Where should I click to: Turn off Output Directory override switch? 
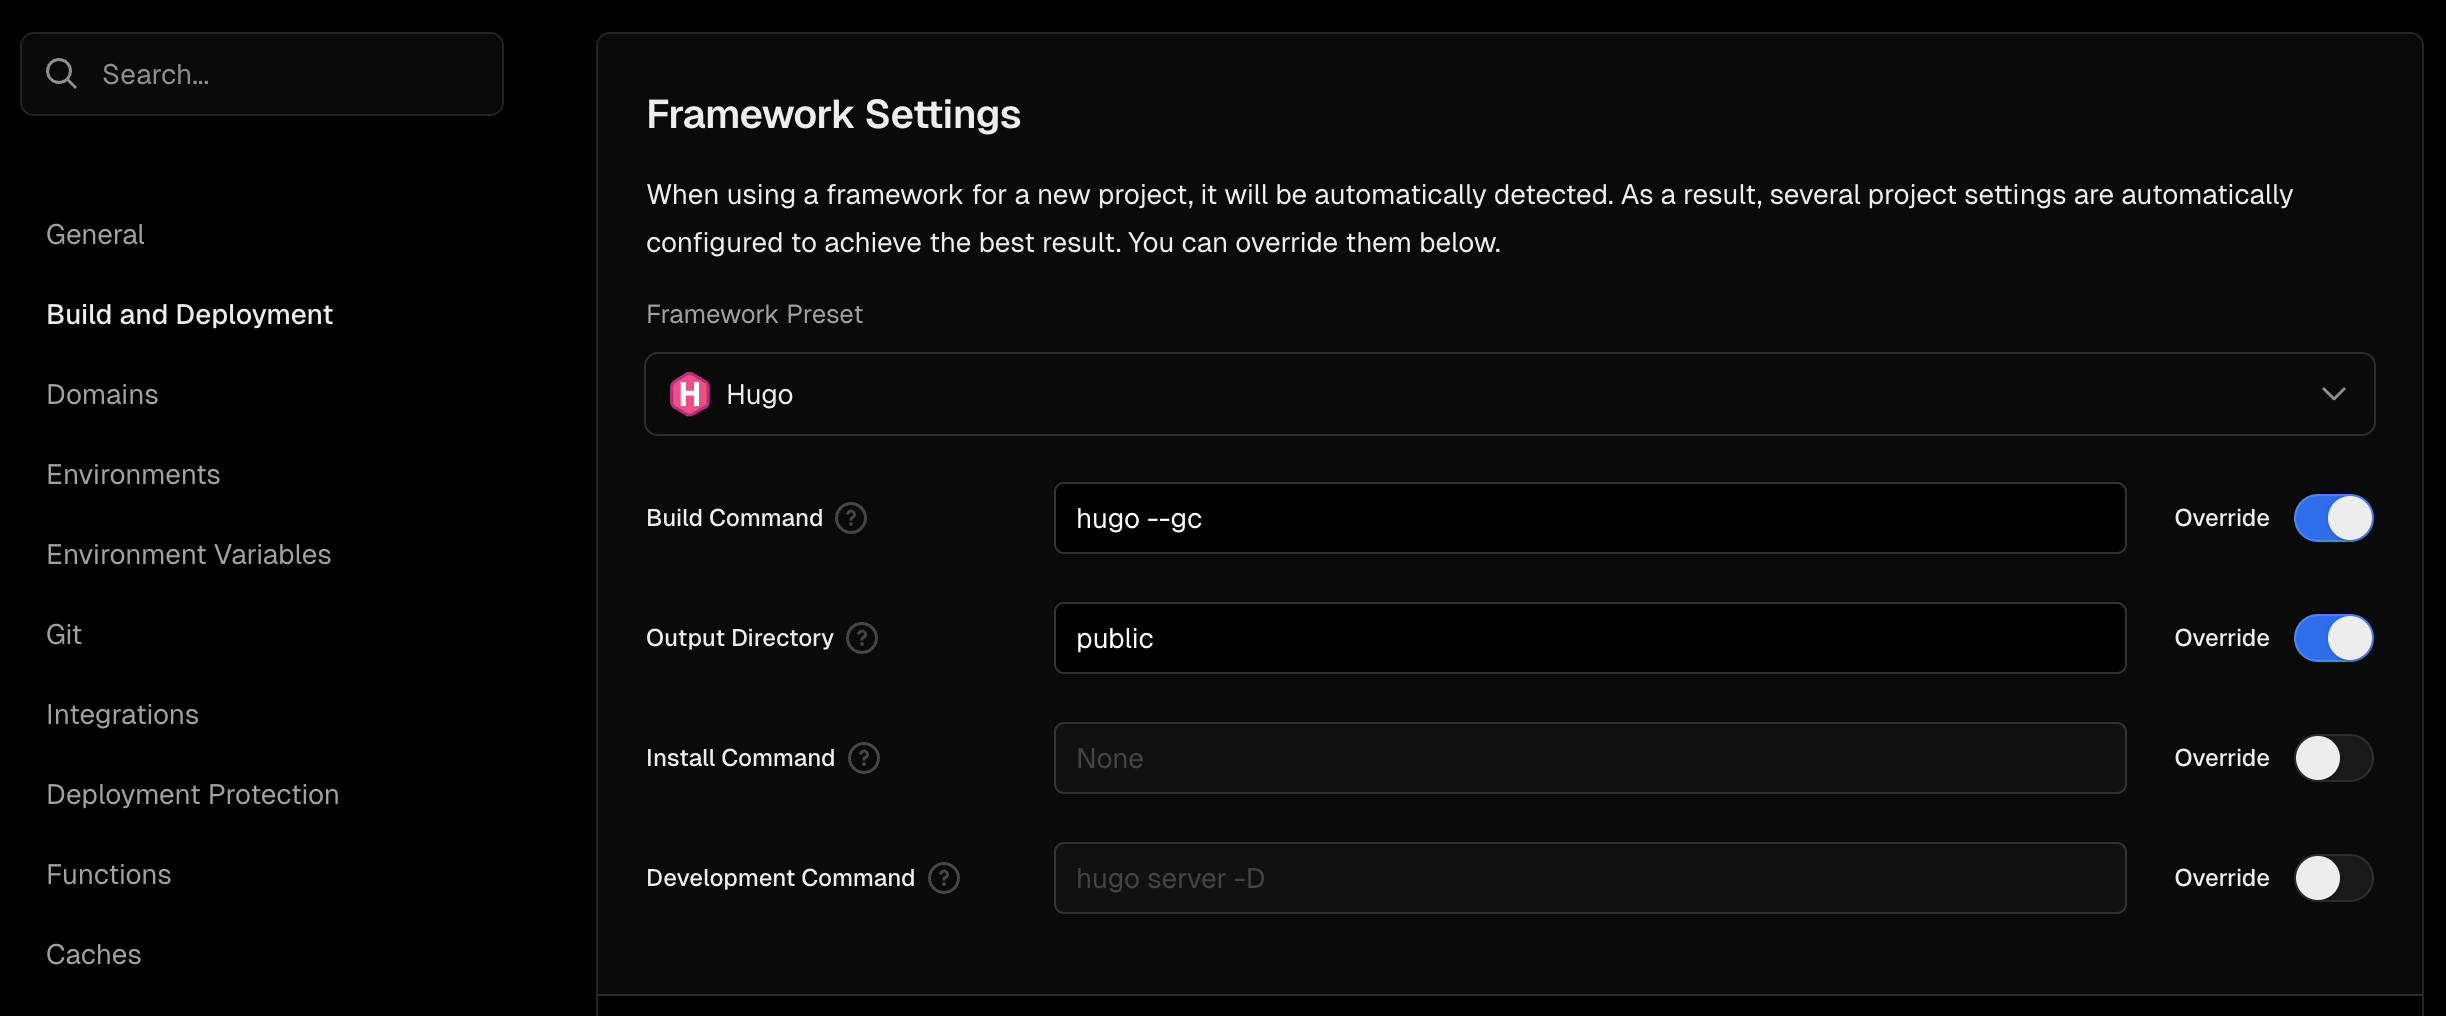click(x=2333, y=638)
